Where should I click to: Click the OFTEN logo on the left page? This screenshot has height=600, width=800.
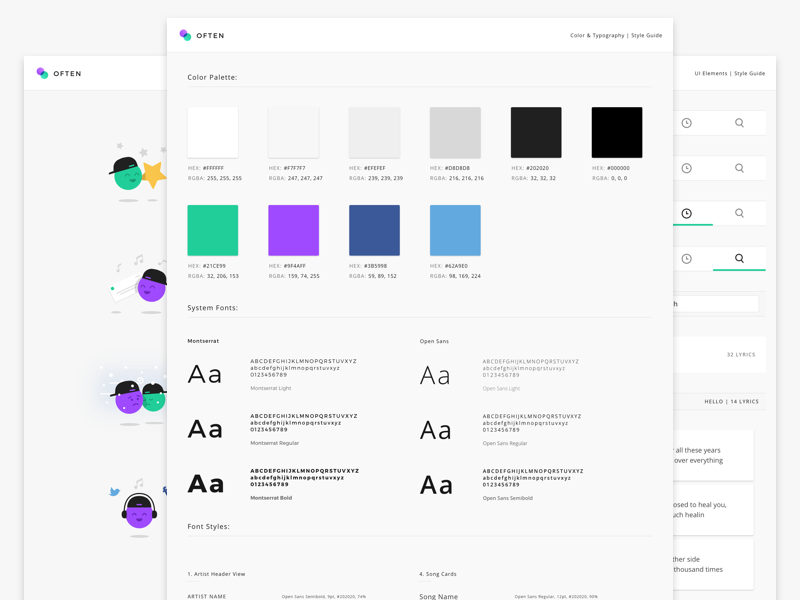coord(59,73)
